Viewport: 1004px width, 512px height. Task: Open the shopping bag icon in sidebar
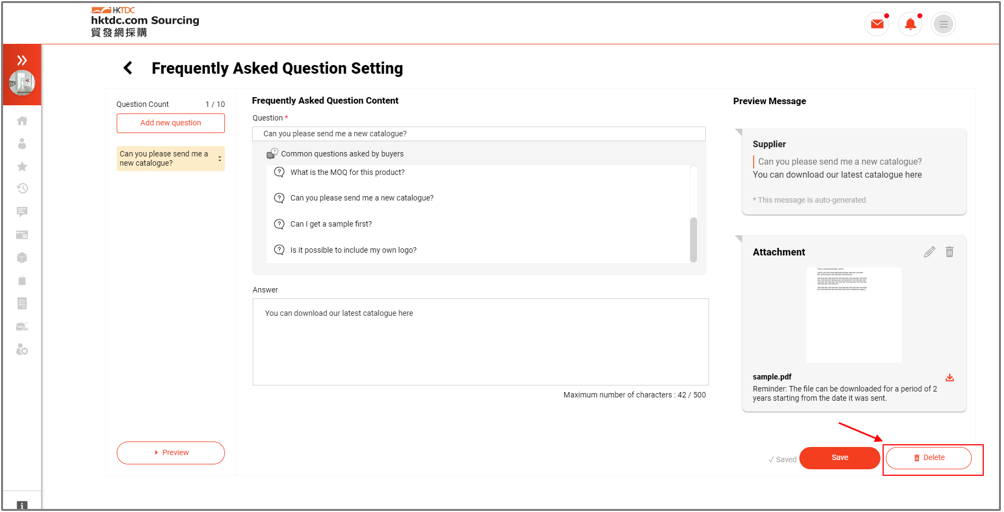(x=22, y=280)
